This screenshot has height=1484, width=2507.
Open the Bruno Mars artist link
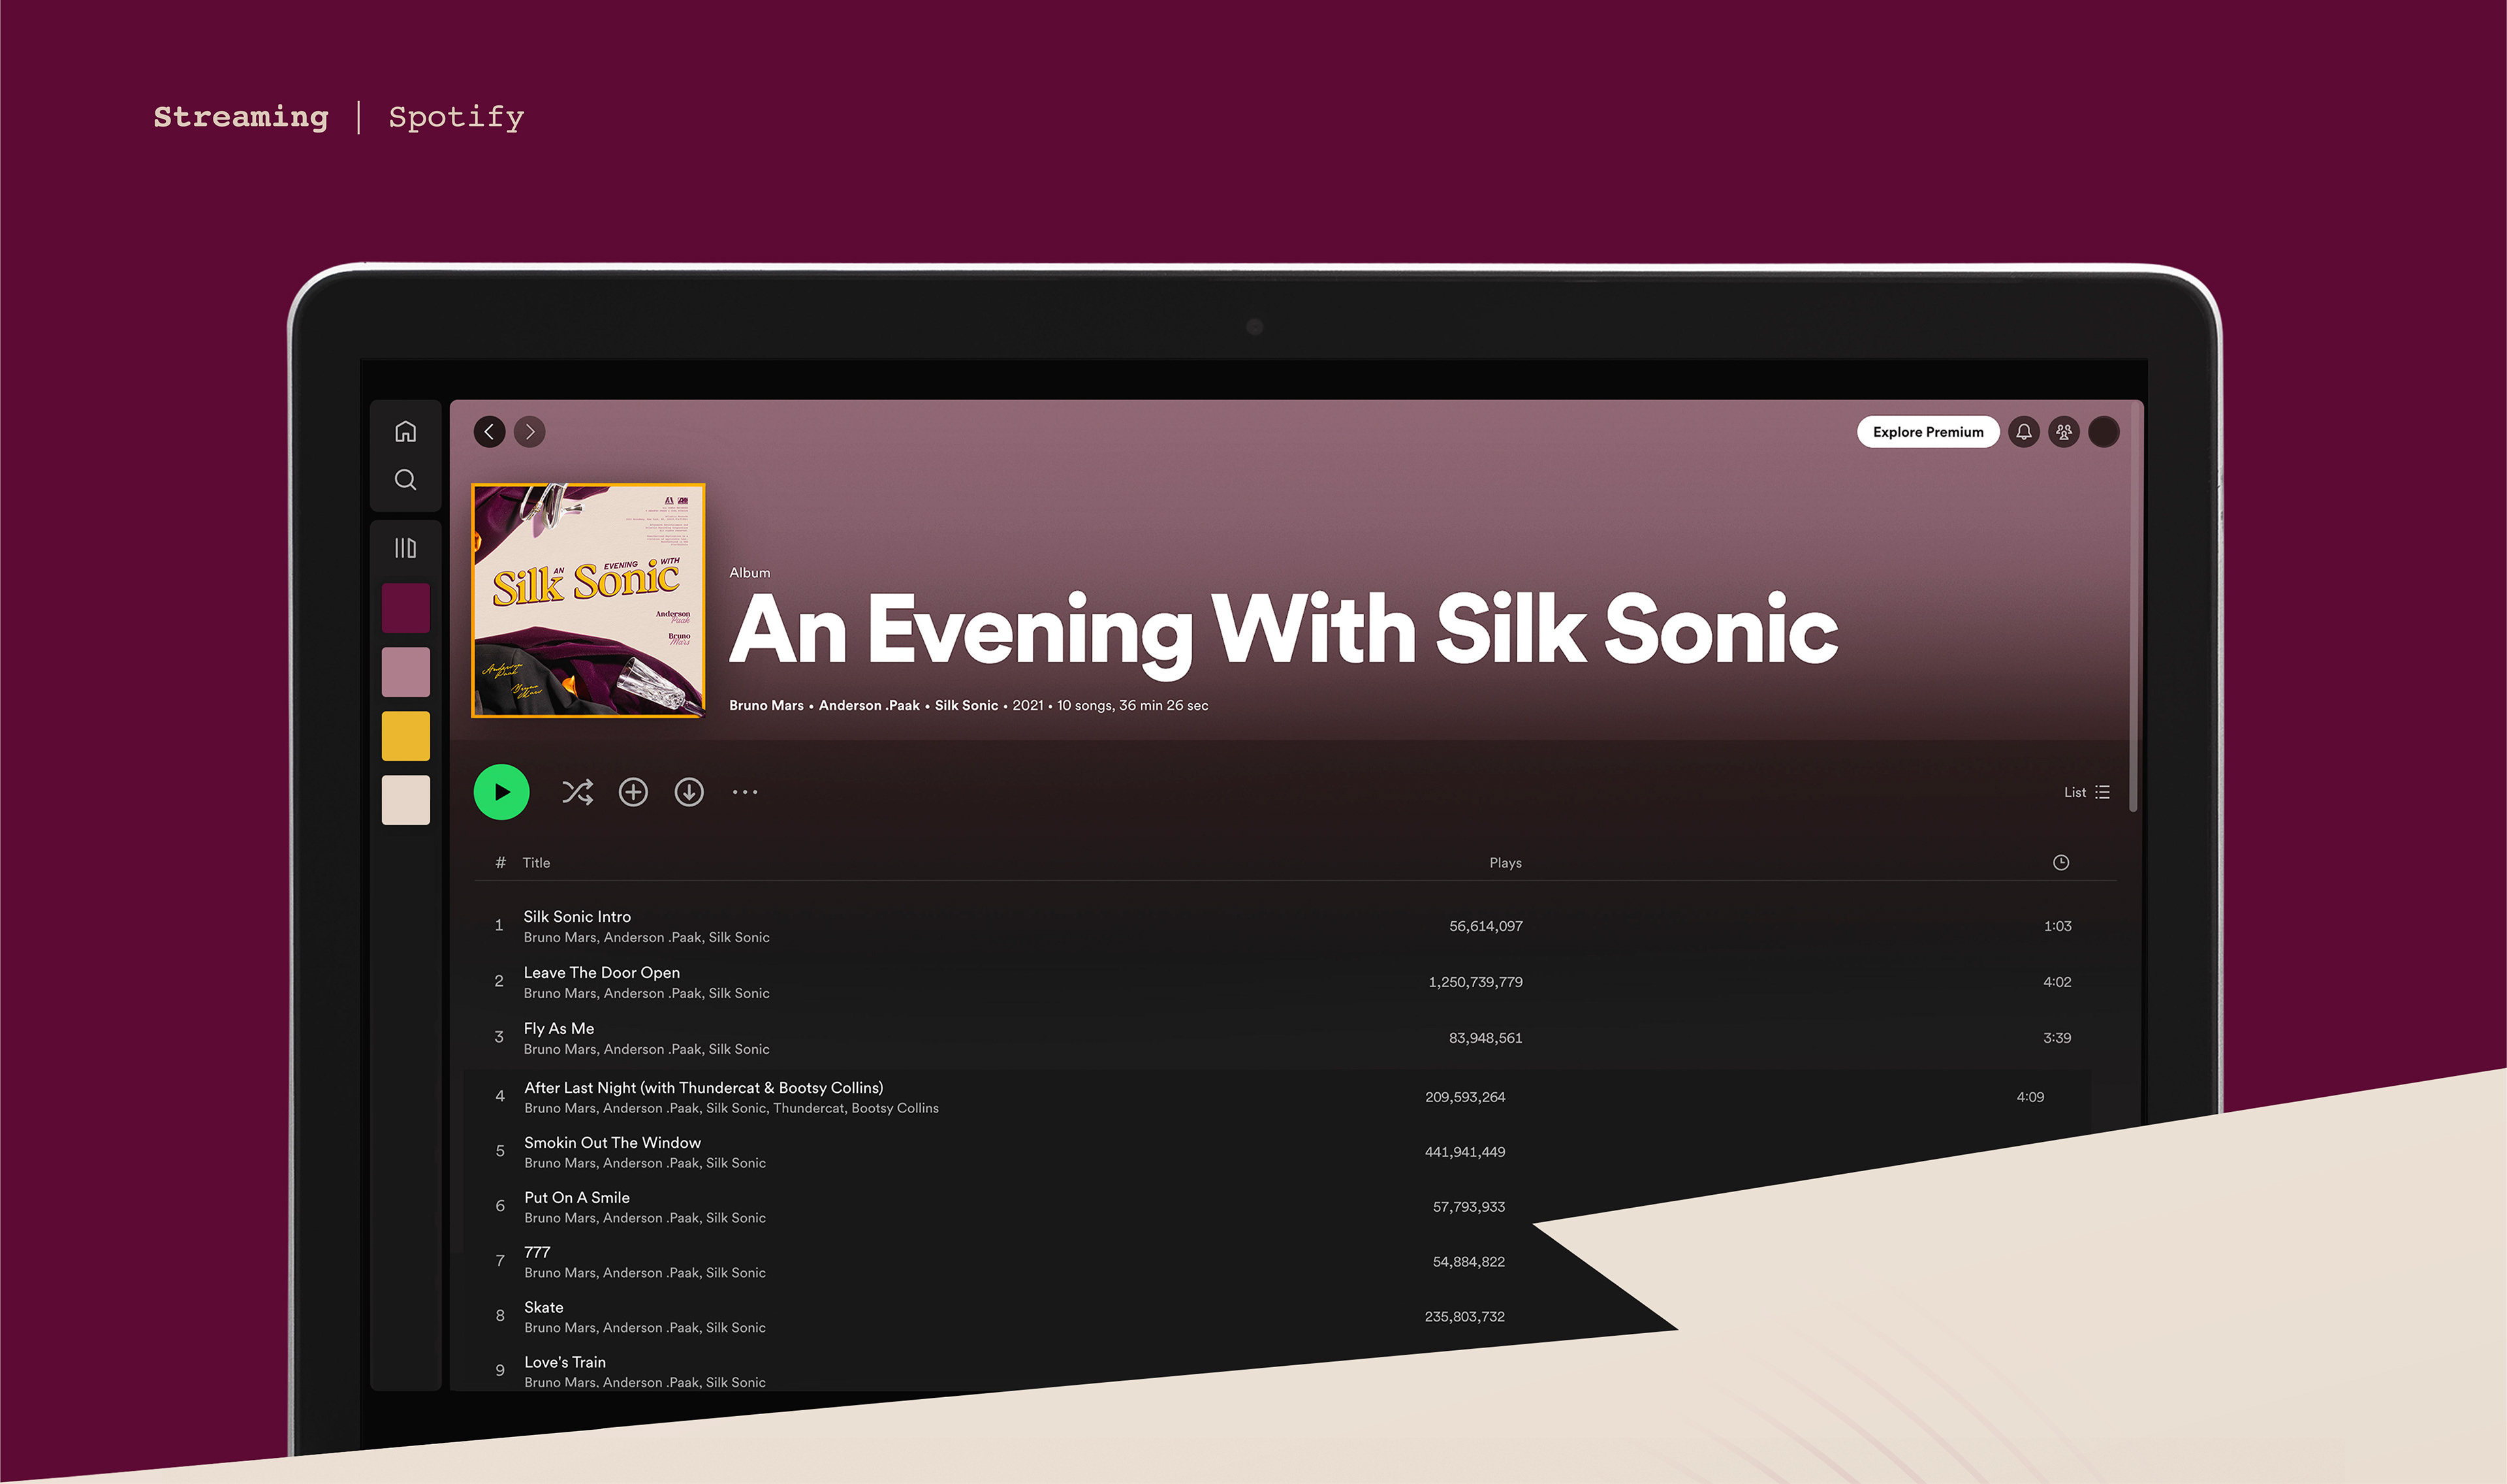pos(766,705)
